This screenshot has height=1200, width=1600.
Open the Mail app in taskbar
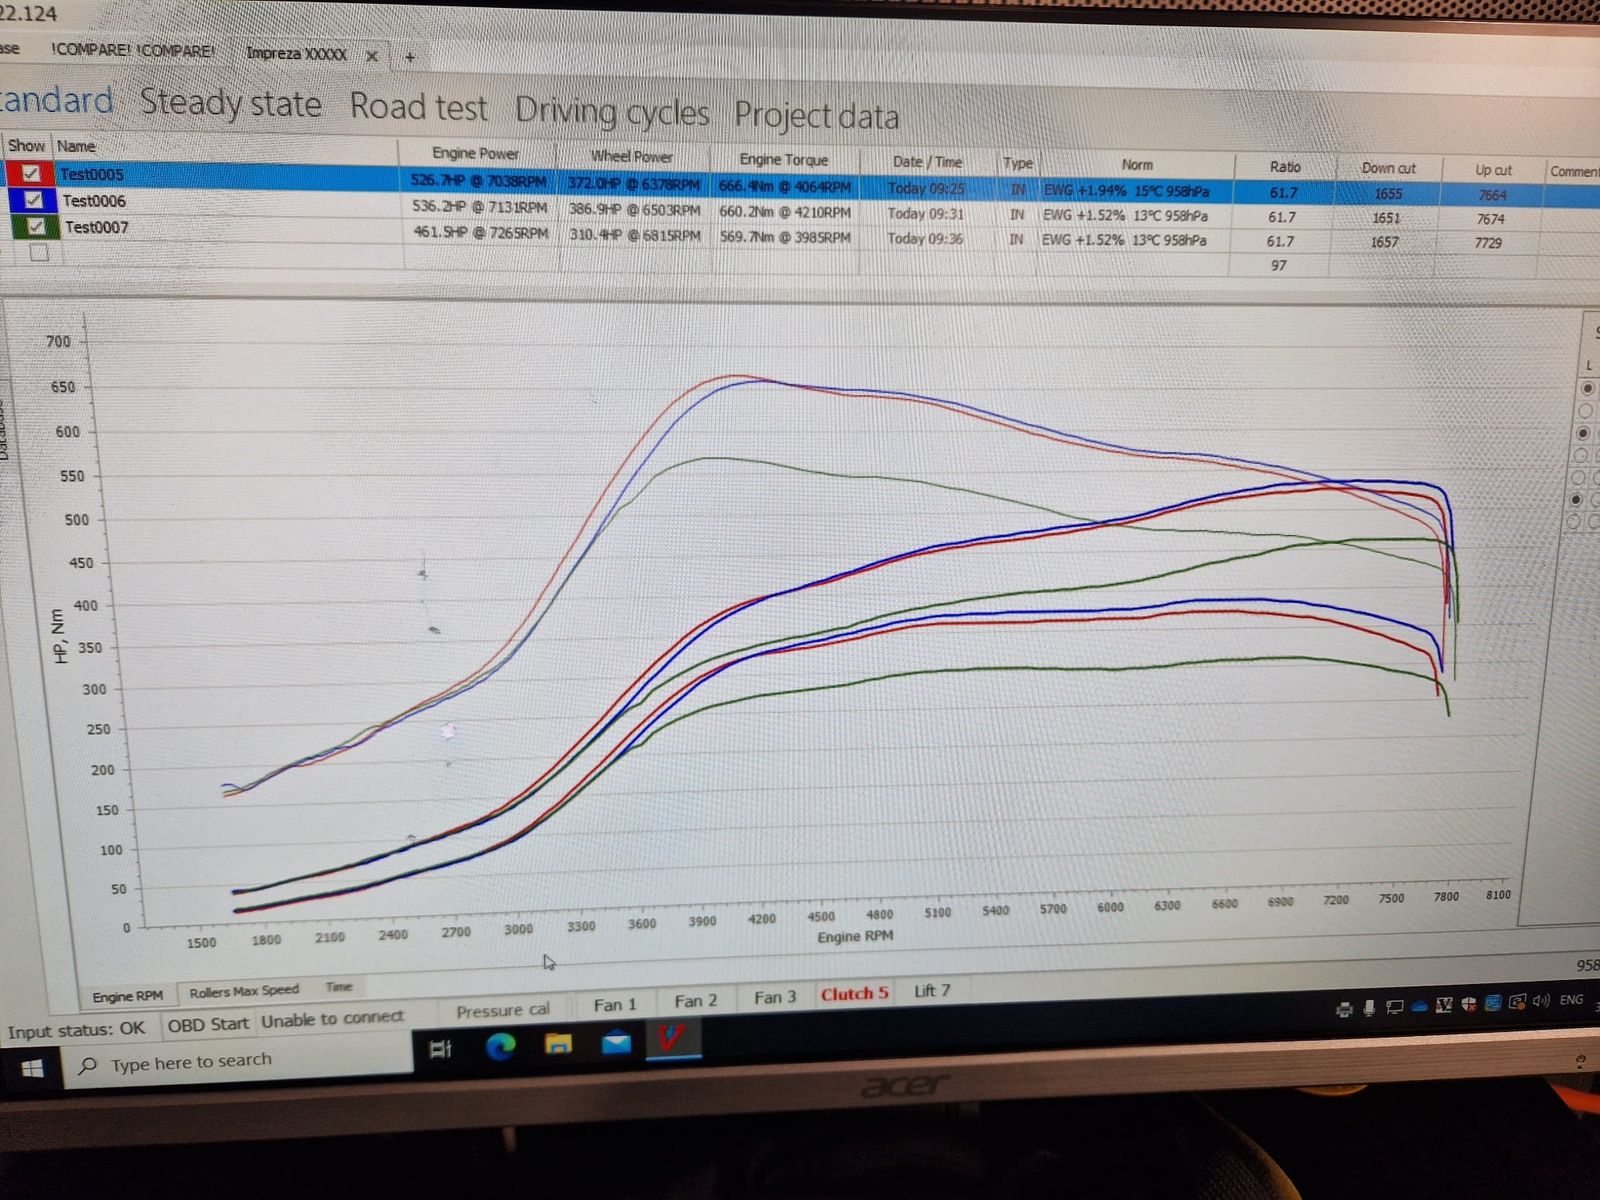[x=616, y=1043]
